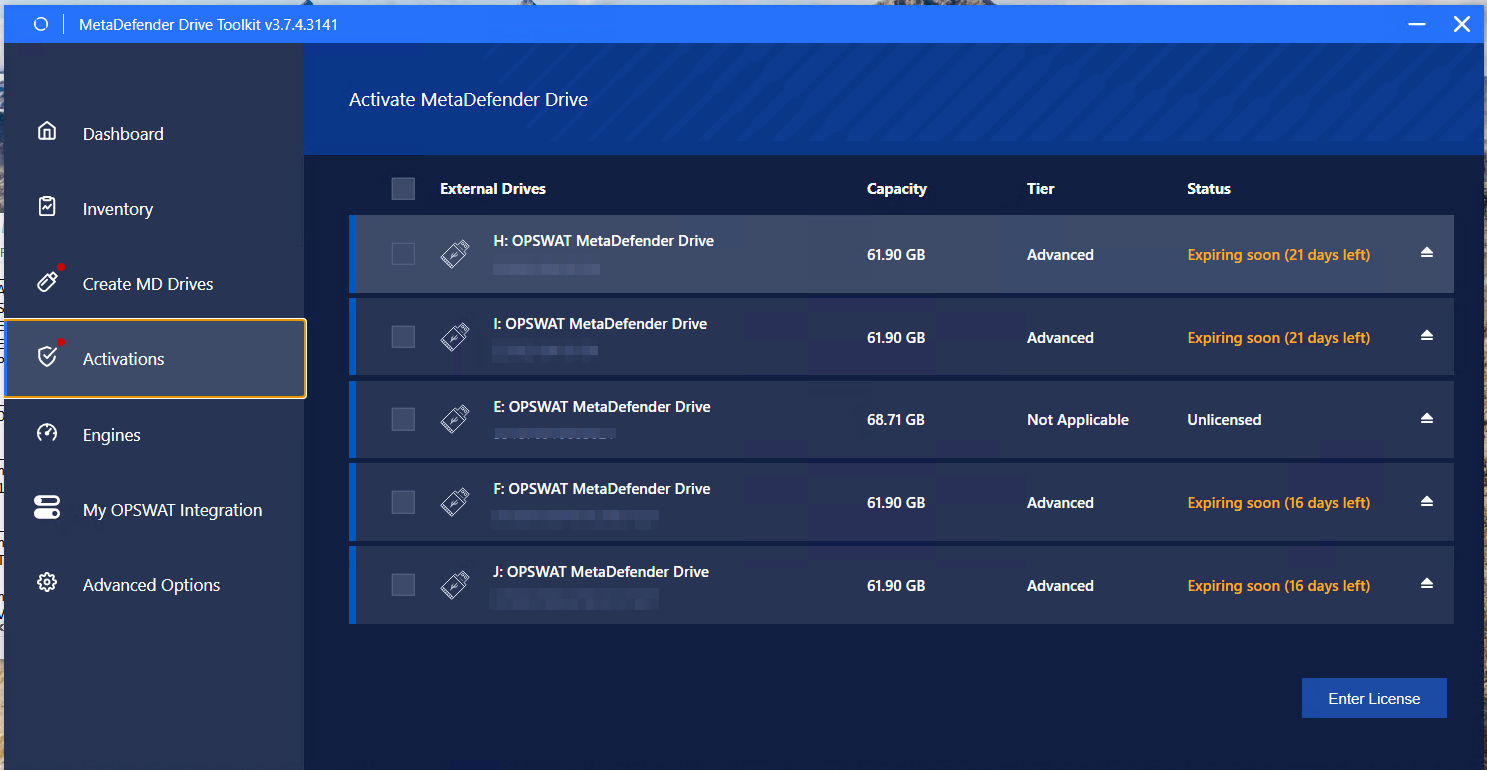Click the Capacity column header
The height and width of the screenshot is (770, 1487).
[x=897, y=189]
